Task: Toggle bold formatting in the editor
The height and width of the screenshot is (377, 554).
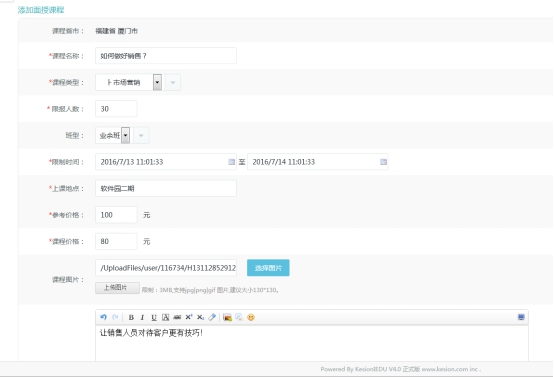Action: pos(131,317)
